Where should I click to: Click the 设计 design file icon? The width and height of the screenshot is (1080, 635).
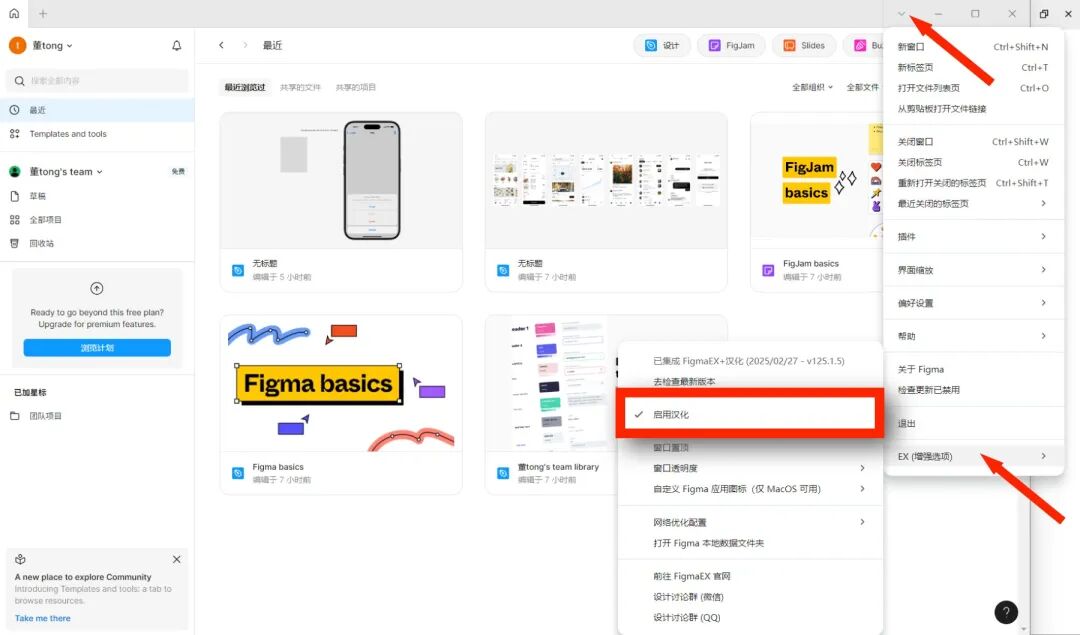pyautogui.click(x=651, y=45)
